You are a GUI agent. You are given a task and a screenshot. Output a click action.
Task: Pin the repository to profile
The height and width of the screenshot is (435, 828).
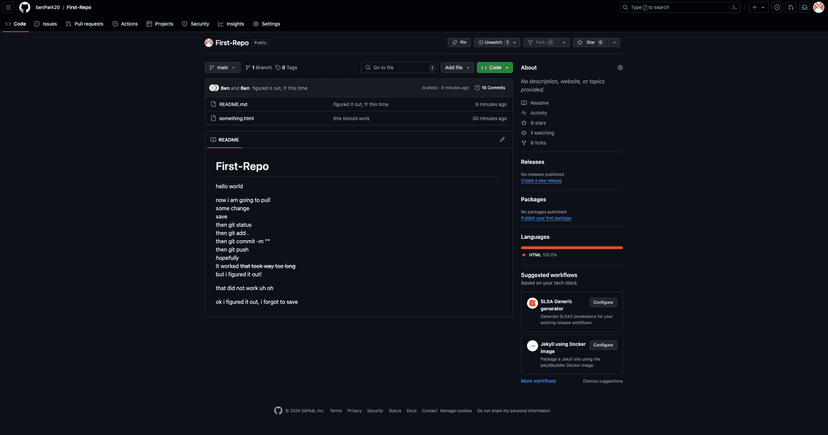pyautogui.click(x=459, y=43)
